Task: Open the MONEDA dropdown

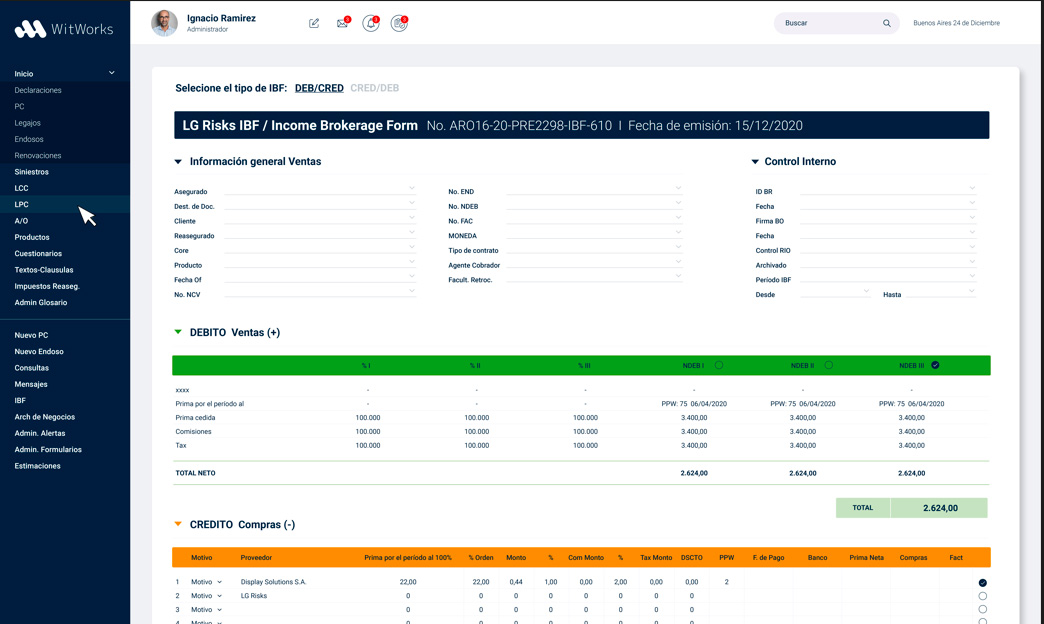Action: point(677,233)
